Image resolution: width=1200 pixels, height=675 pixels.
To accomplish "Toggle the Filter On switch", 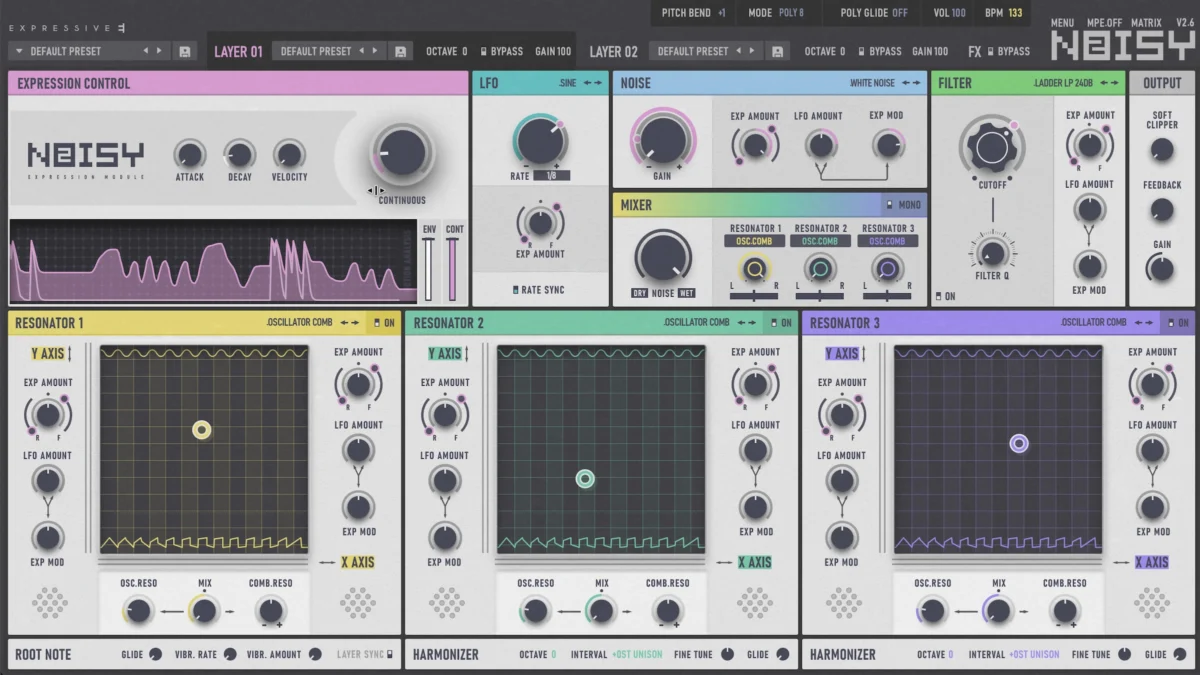I will 945,296.
